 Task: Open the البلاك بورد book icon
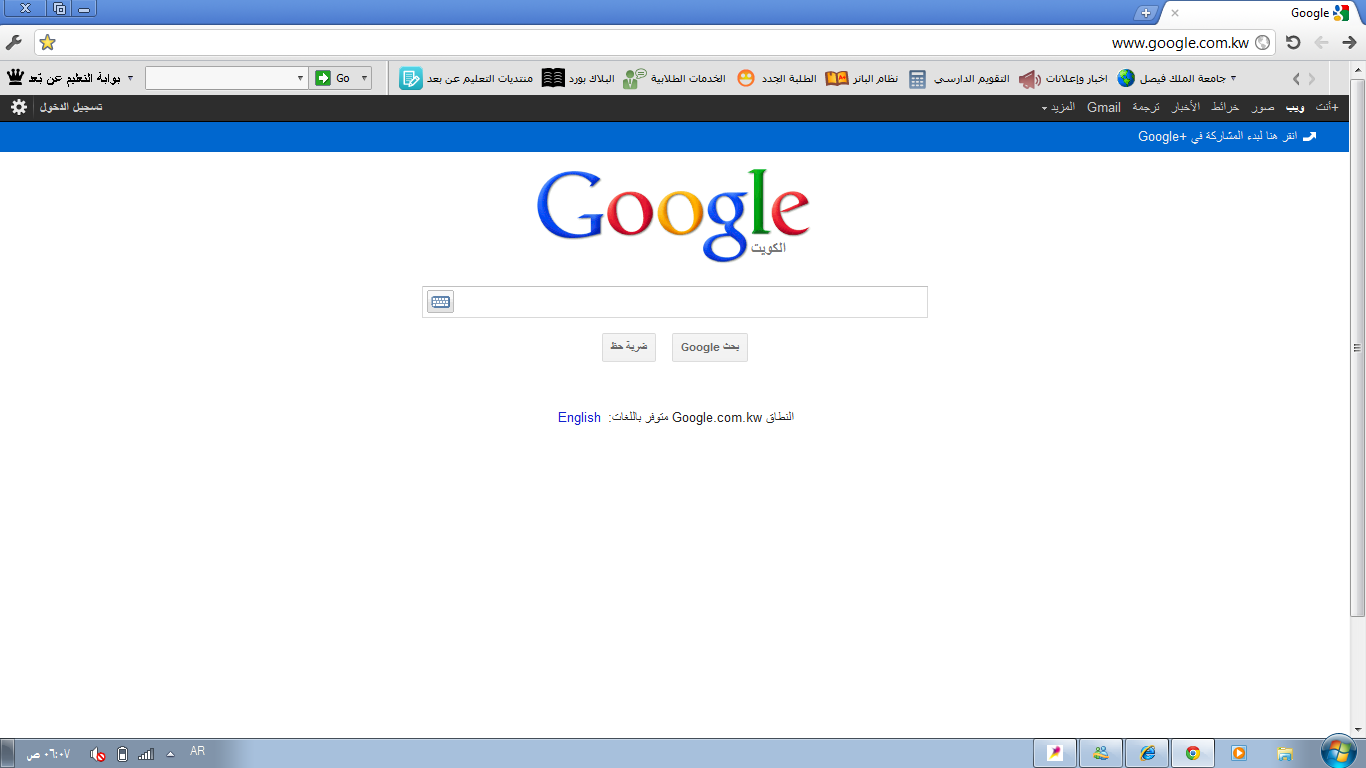pyautogui.click(x=553, y=78)
